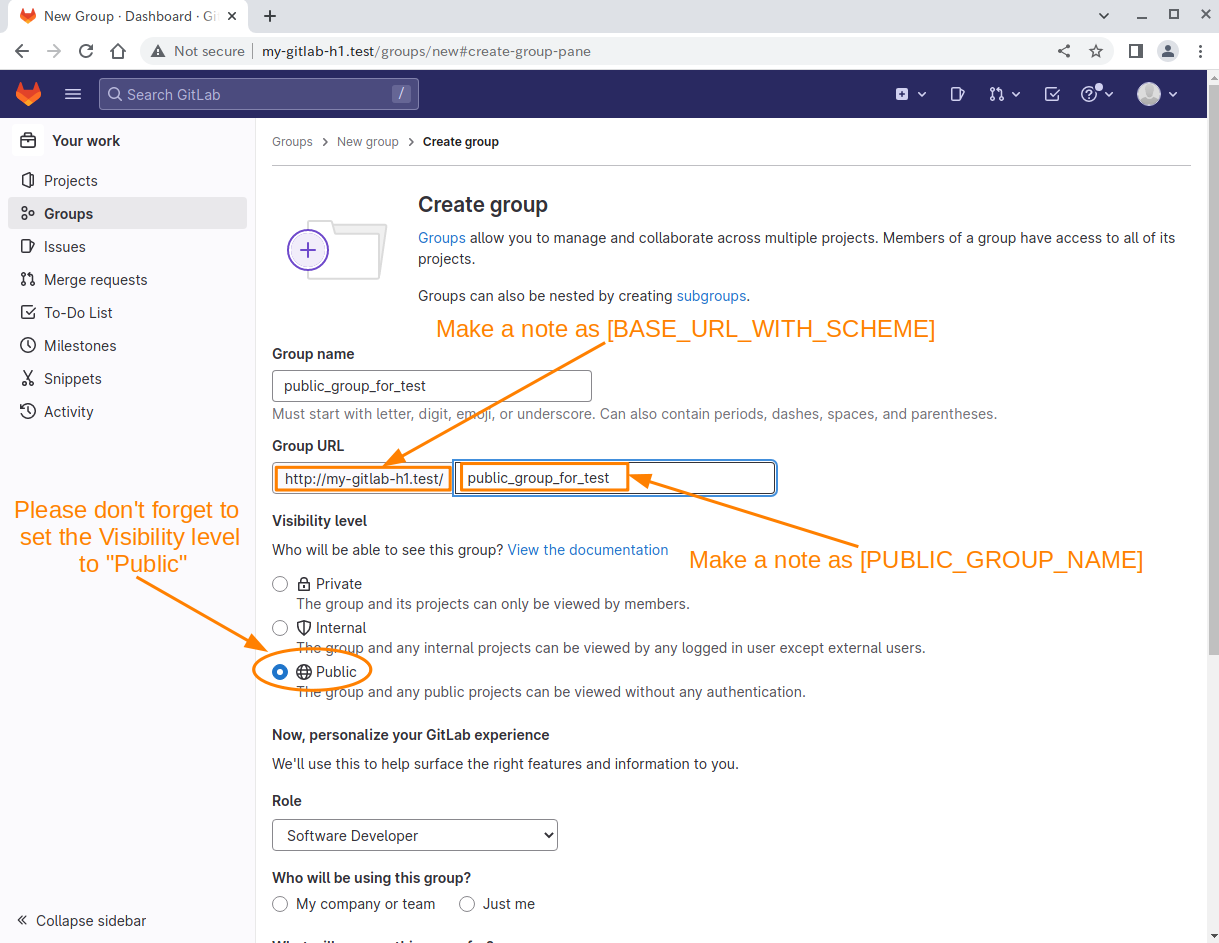Open the To-Do list checkmark icon
This screenshot has height=943, width=1219.
click(1052, 94)
